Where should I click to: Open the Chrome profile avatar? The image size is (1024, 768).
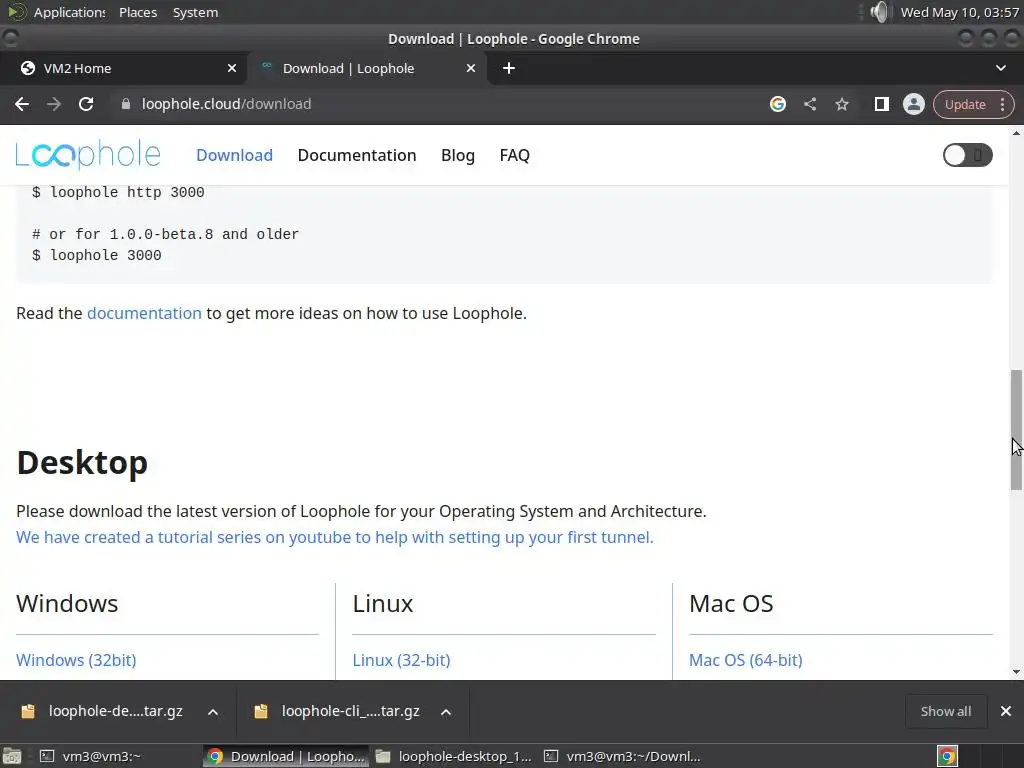point(914,104)
